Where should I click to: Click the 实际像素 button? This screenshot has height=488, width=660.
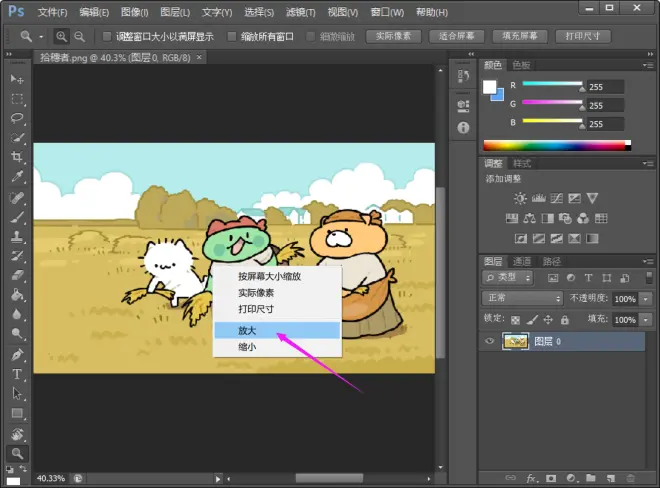click(x=393, y=36)
